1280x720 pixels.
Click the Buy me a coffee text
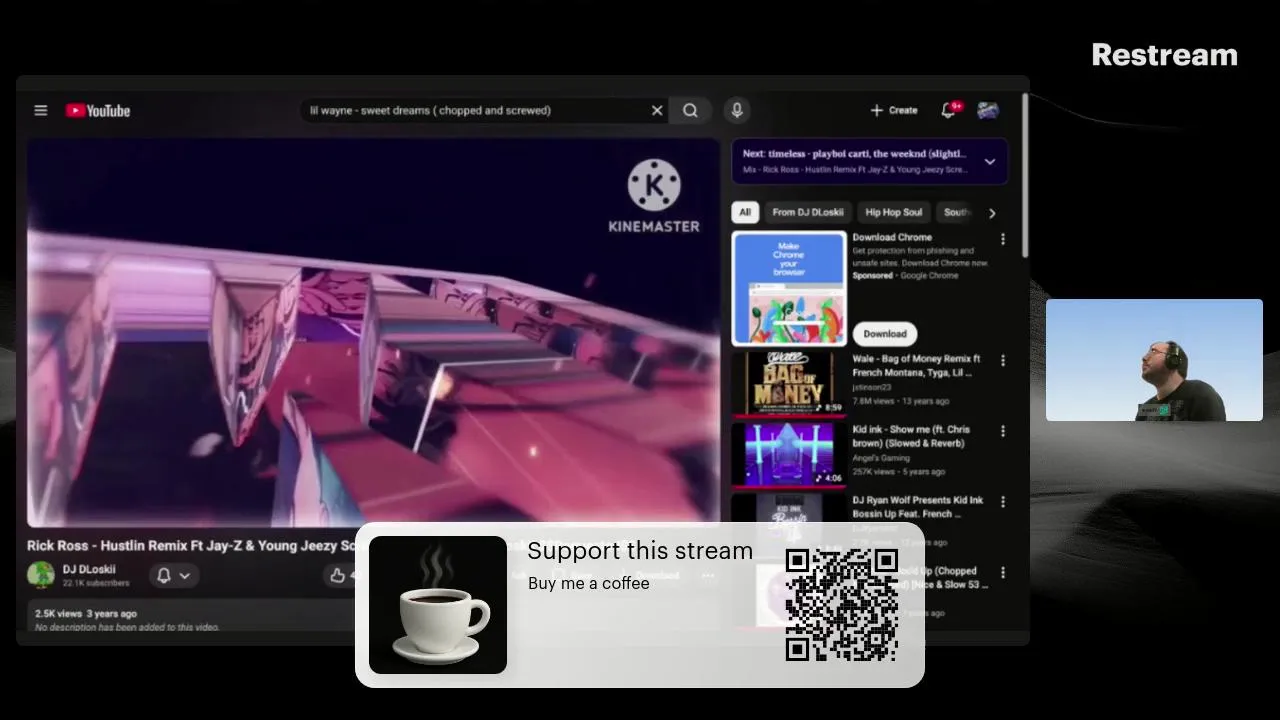589,583
